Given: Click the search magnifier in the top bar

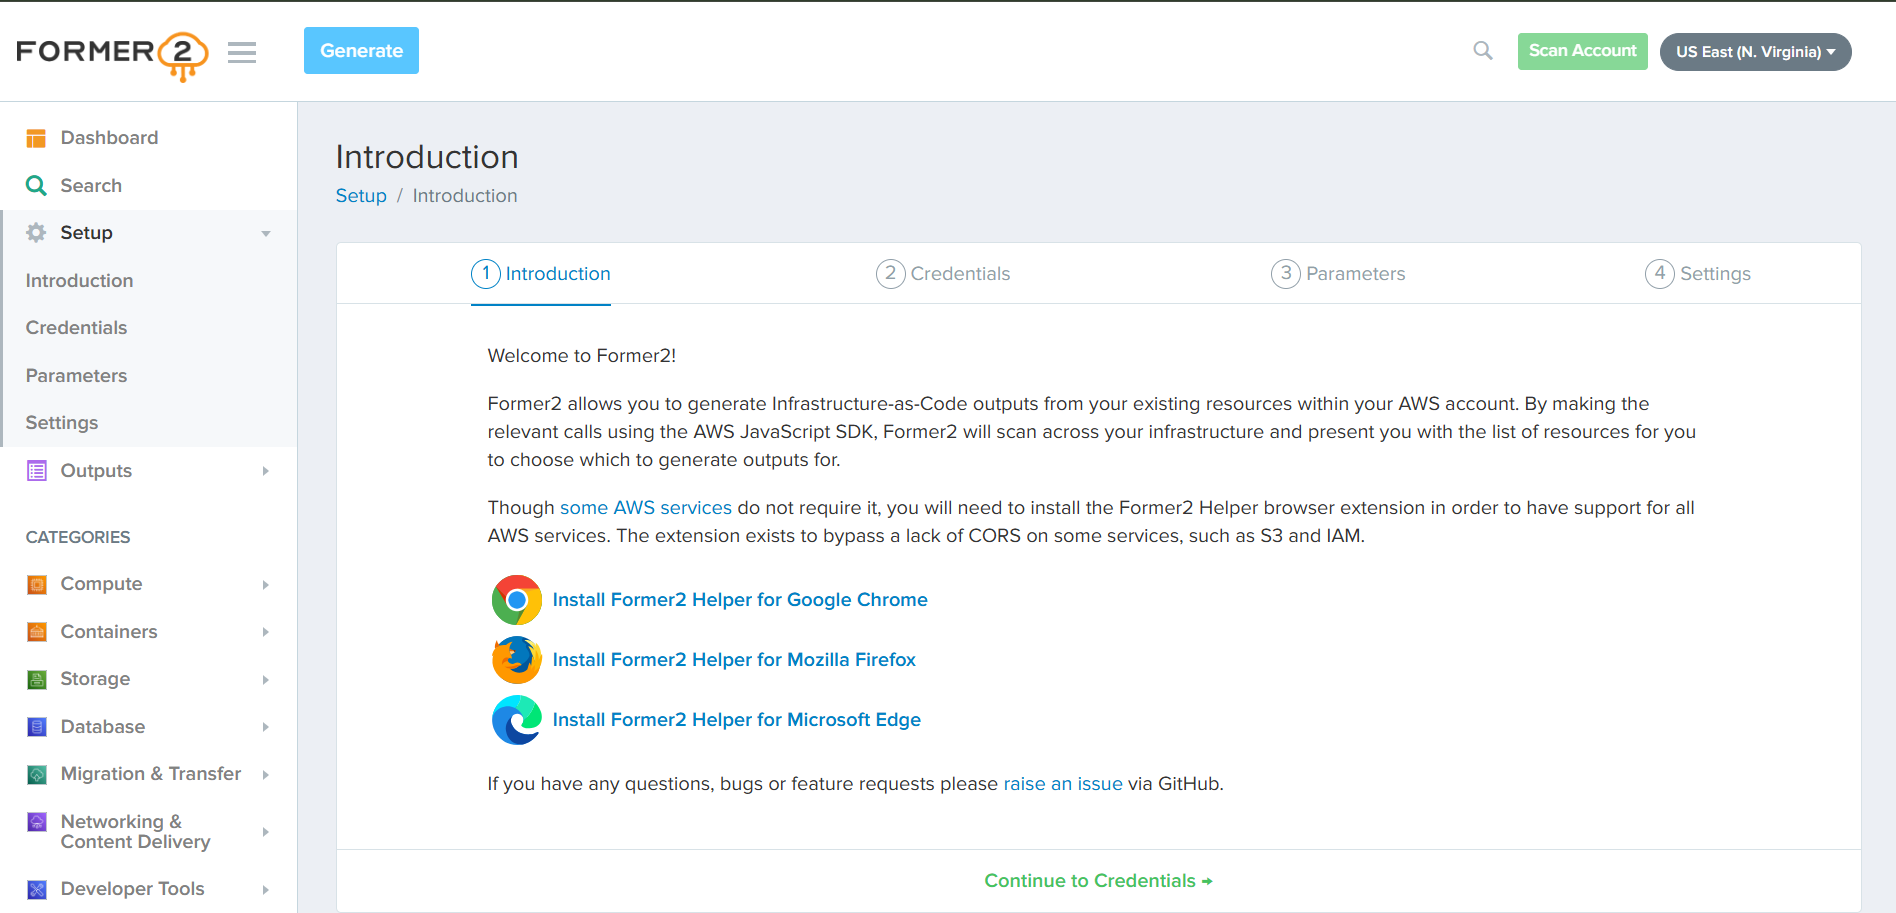Looking at the screenshot, I should click(1482, 50).
